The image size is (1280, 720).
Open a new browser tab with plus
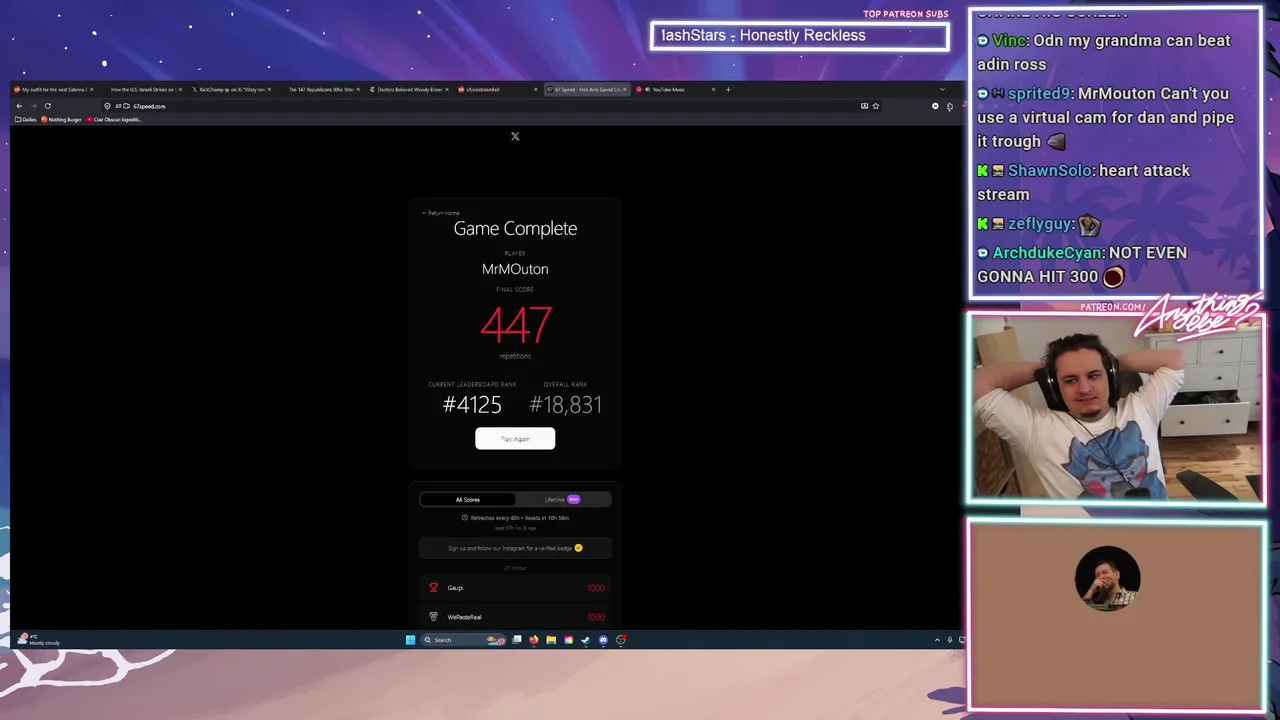click(x=728, y=89)
